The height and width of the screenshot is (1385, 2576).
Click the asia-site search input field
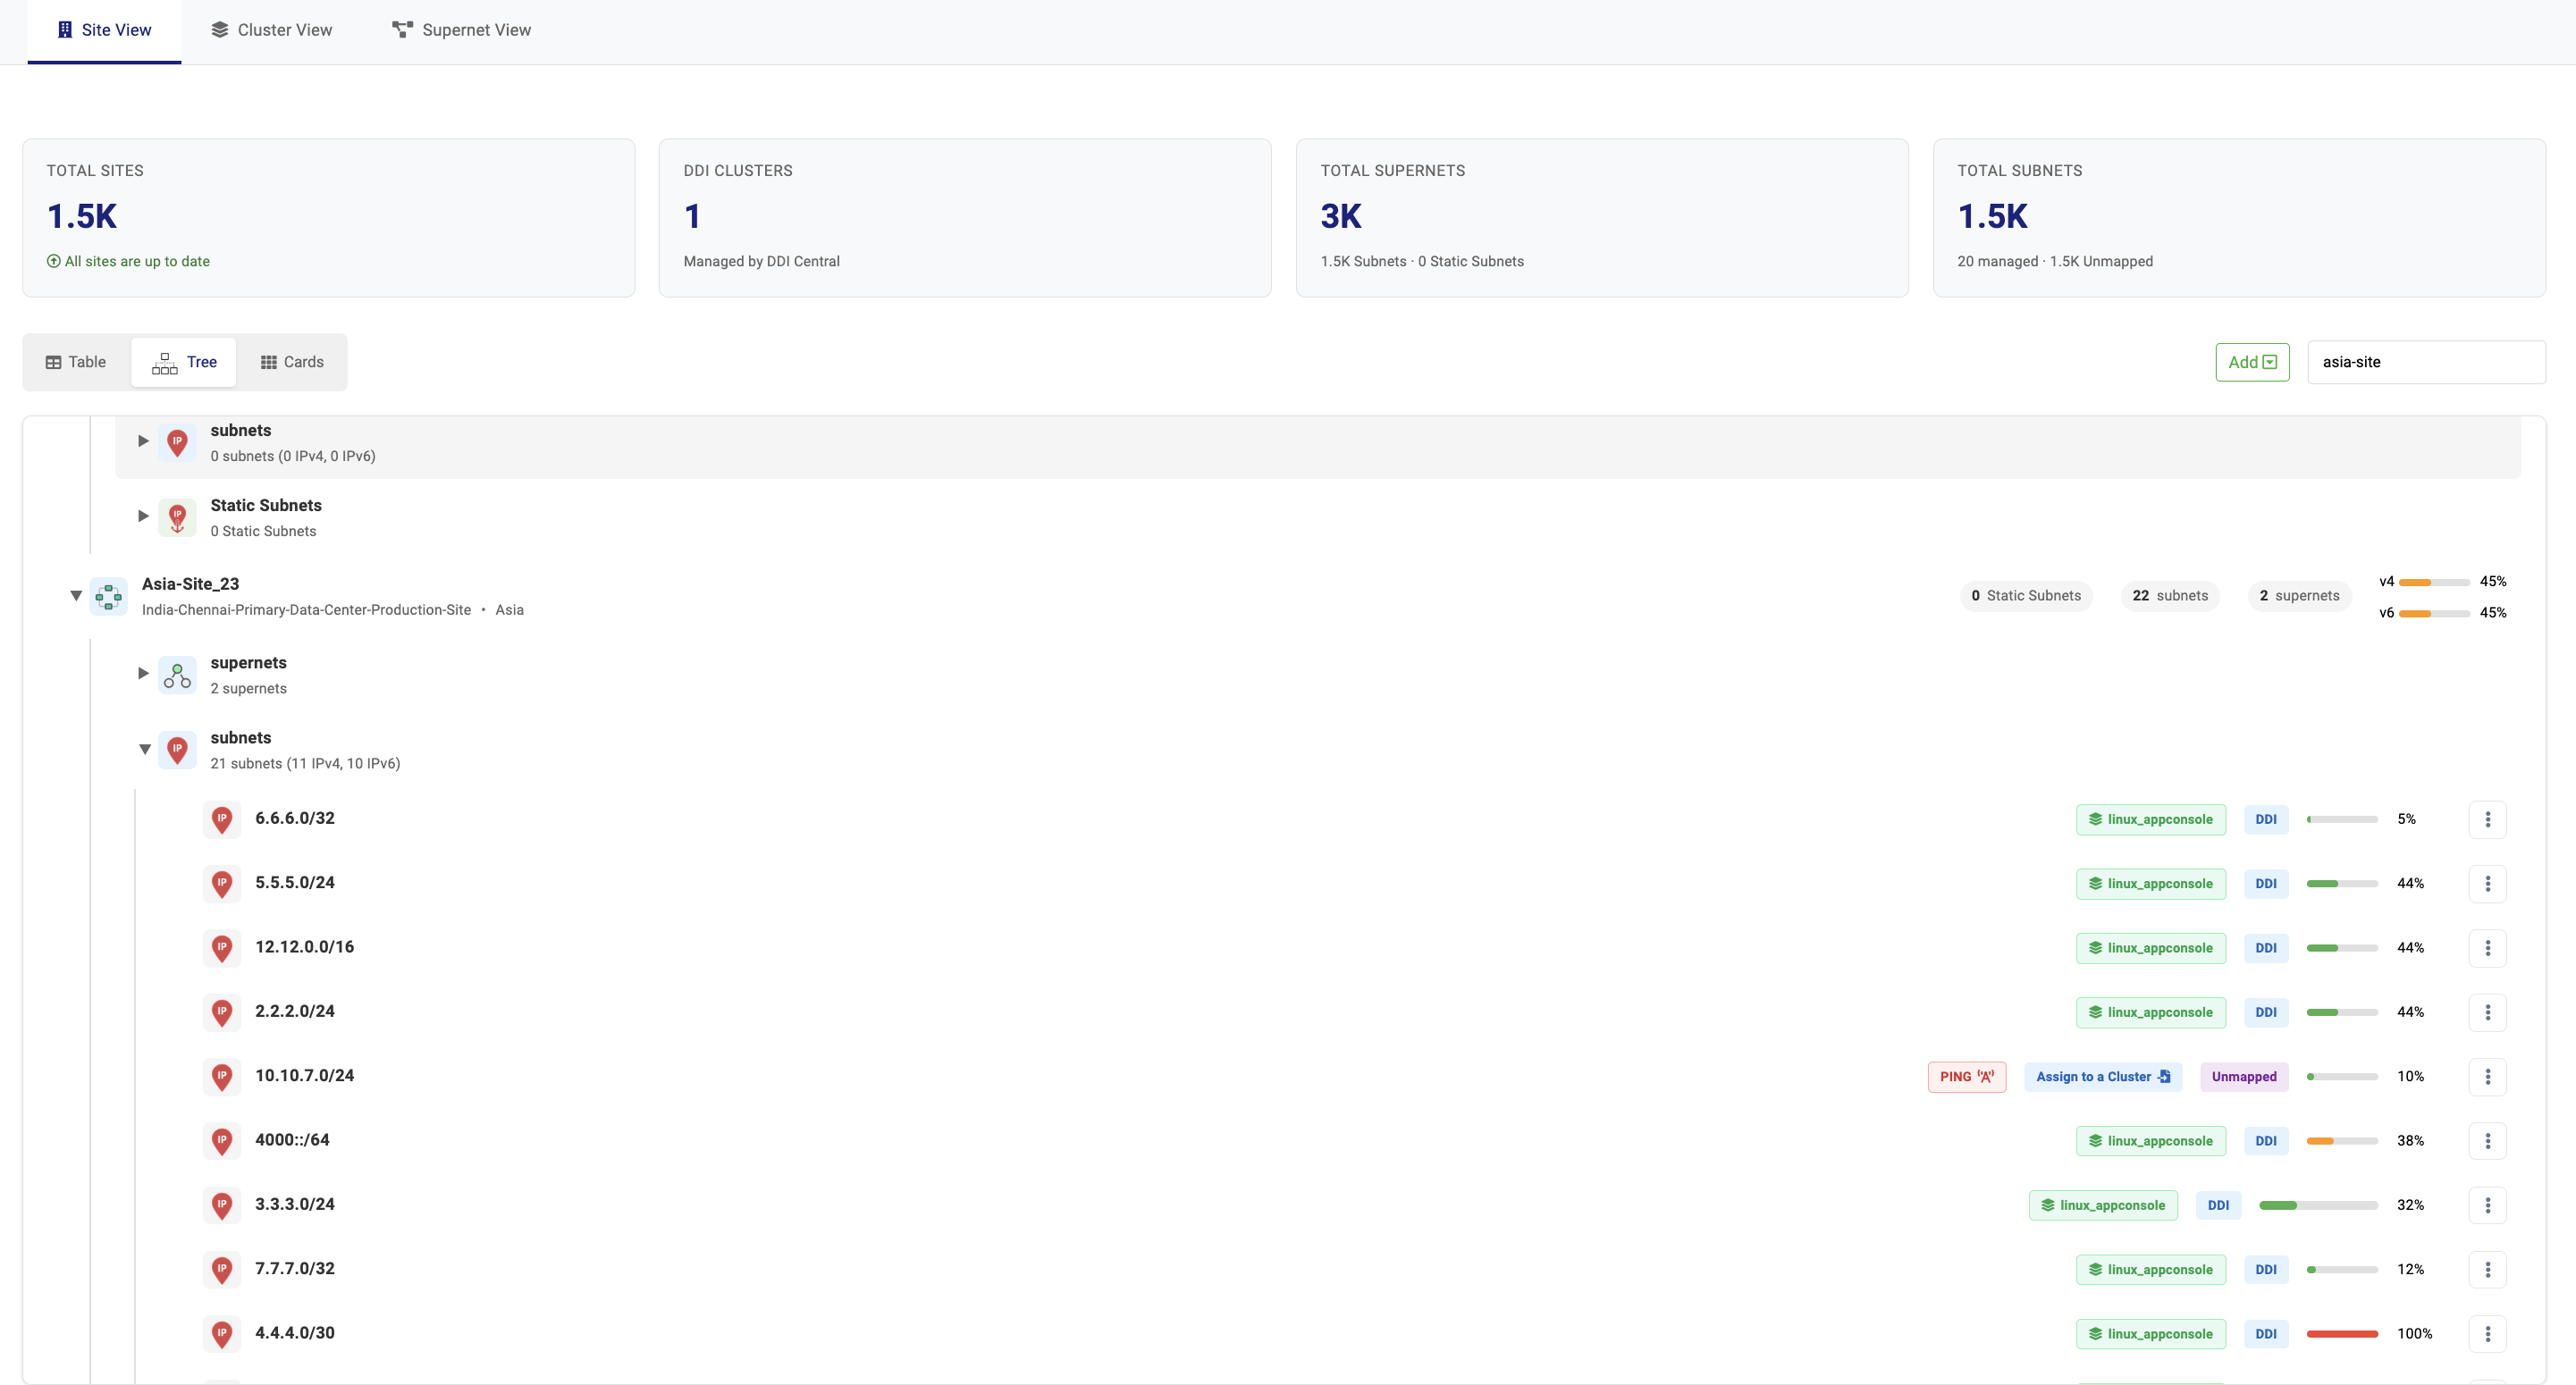tap(2426, 362)
